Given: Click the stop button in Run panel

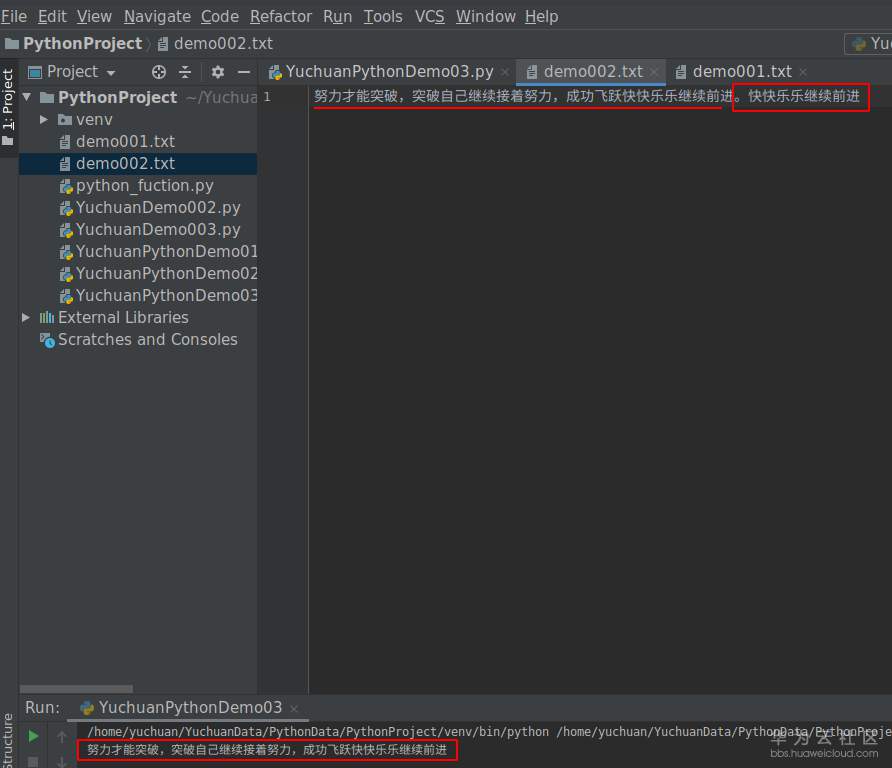Looking at the screenshot, I should point(33,761).
